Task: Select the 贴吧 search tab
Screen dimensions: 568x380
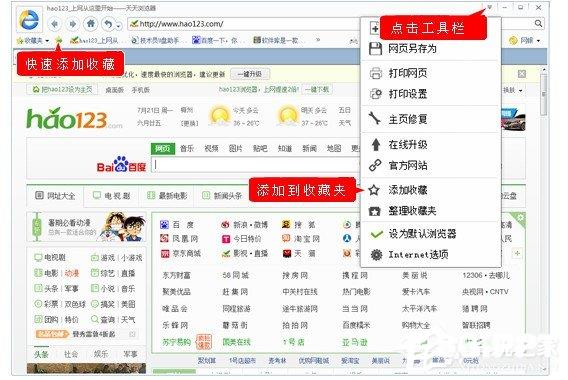Action: pyautogui.click(x=260, y=148)
